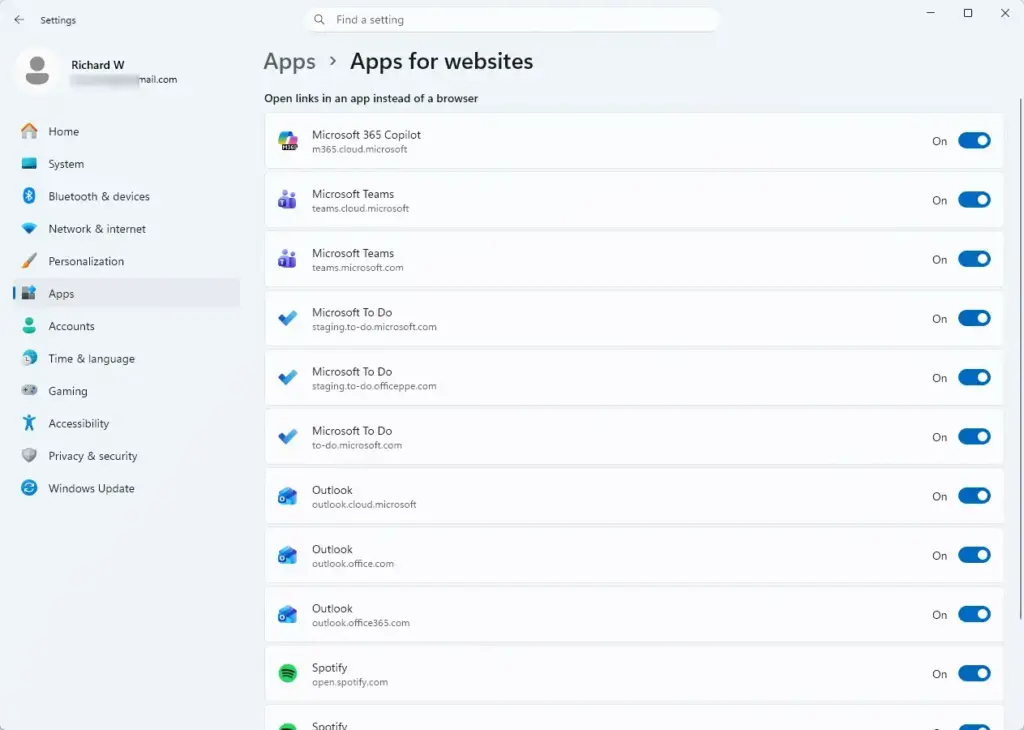1024x730 pixels.
Task: Switch off To Do to-do.microsoft.com toggle
Action: pyautogui.click(x=974, y=437)
